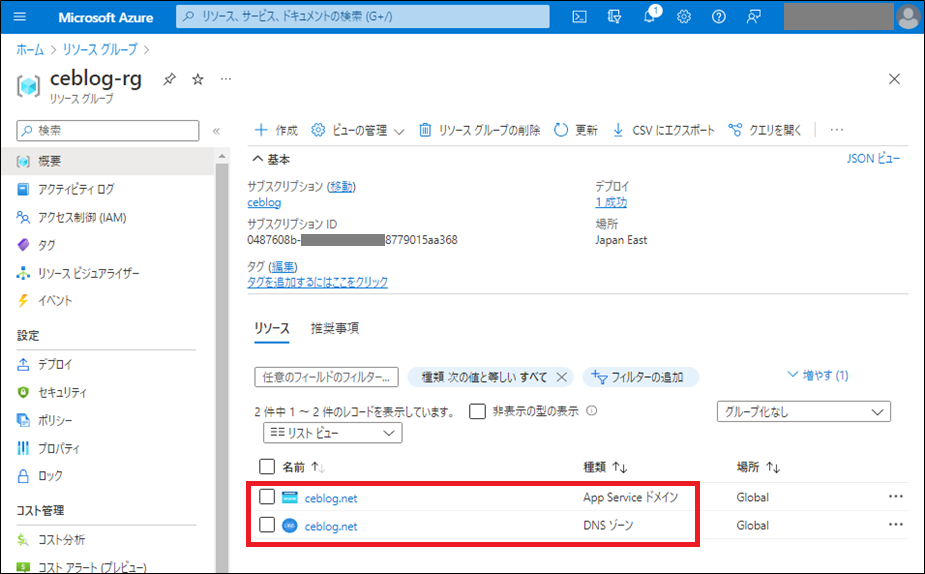Add ceblog-rg to favorites with star

coord(198,79)
